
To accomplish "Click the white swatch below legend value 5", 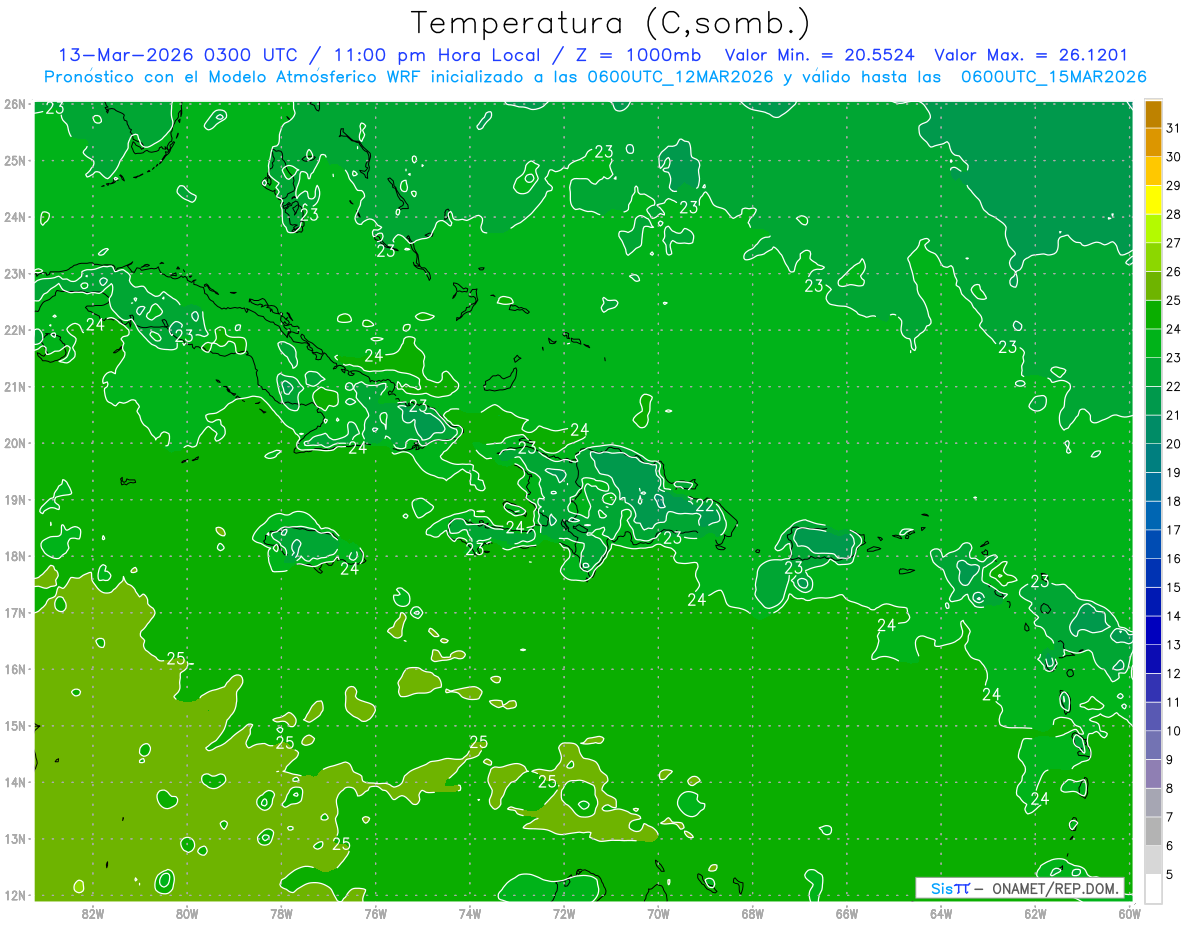I will [x=1153, y=888].
